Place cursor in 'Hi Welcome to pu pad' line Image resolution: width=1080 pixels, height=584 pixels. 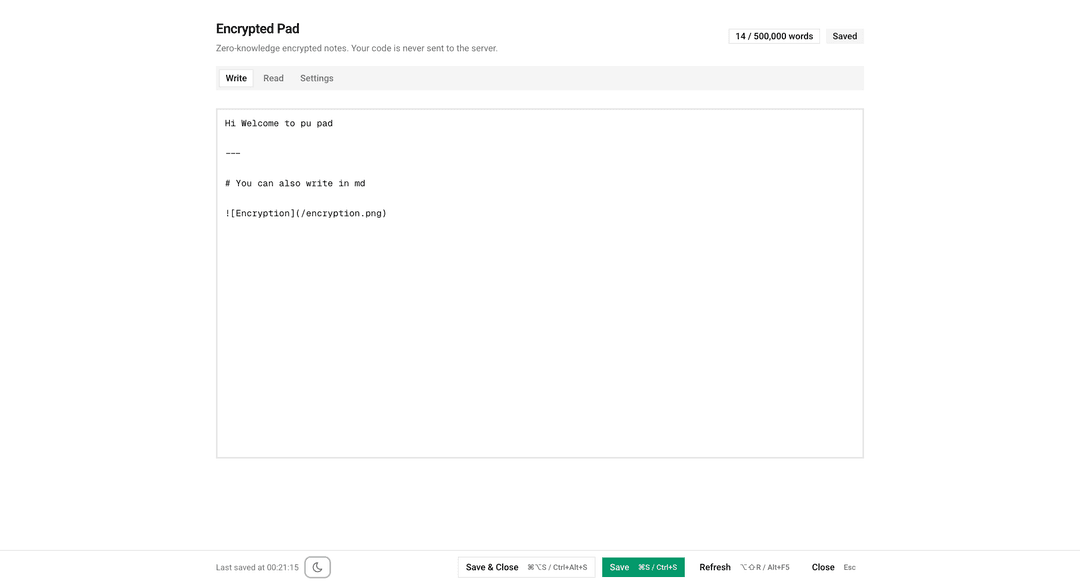pyautogui.click(x=279, y=124)
